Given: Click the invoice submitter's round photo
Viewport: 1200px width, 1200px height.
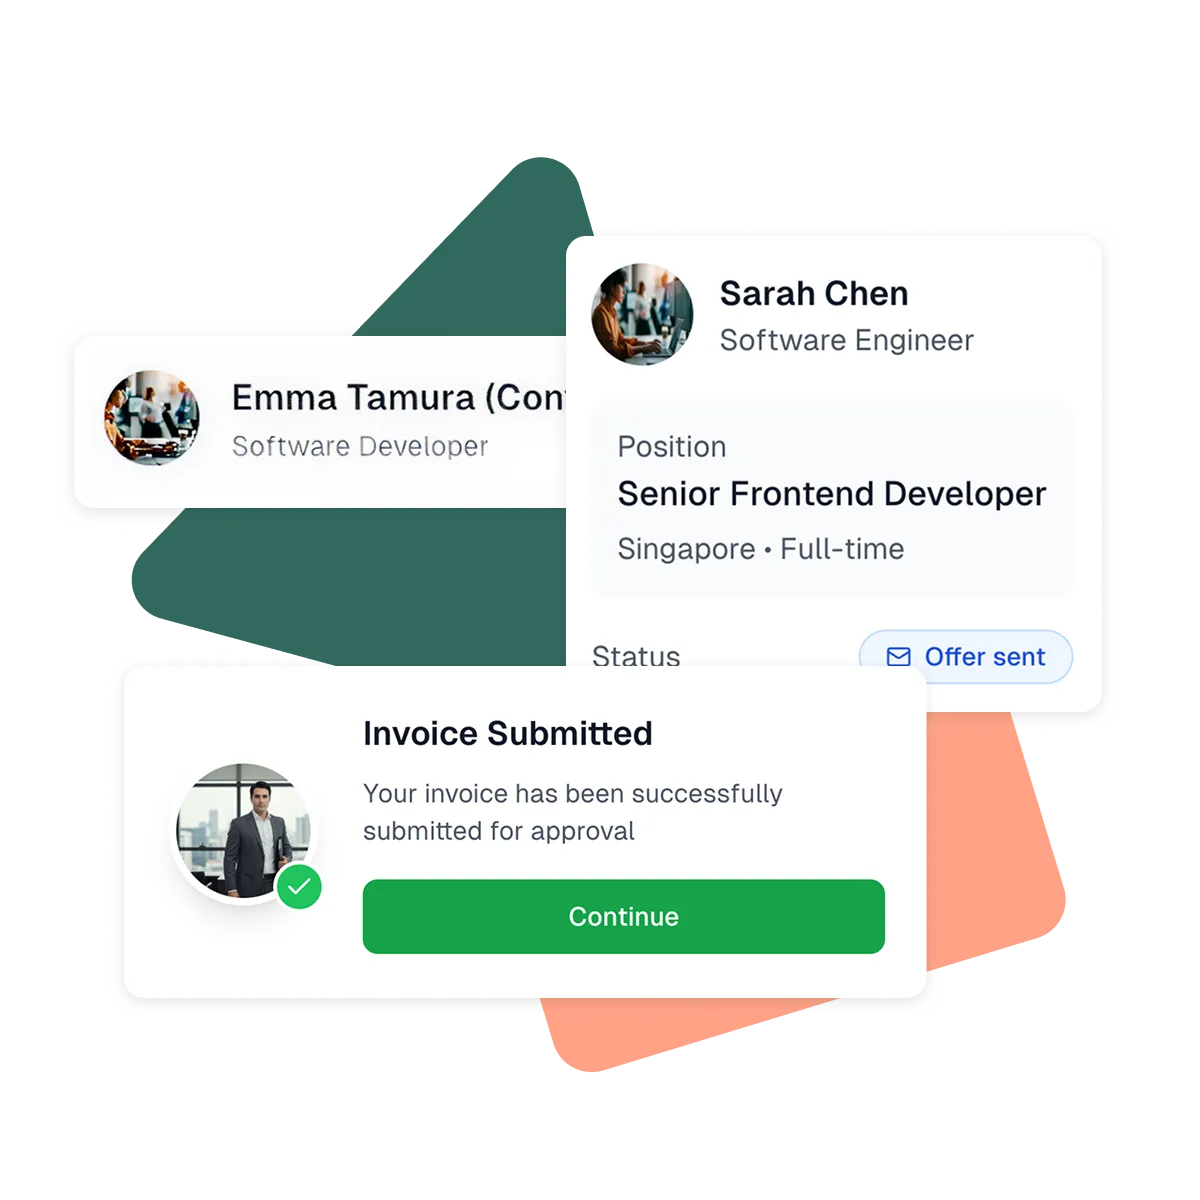Looking at the screenshot, I should [x=244, y=832].
